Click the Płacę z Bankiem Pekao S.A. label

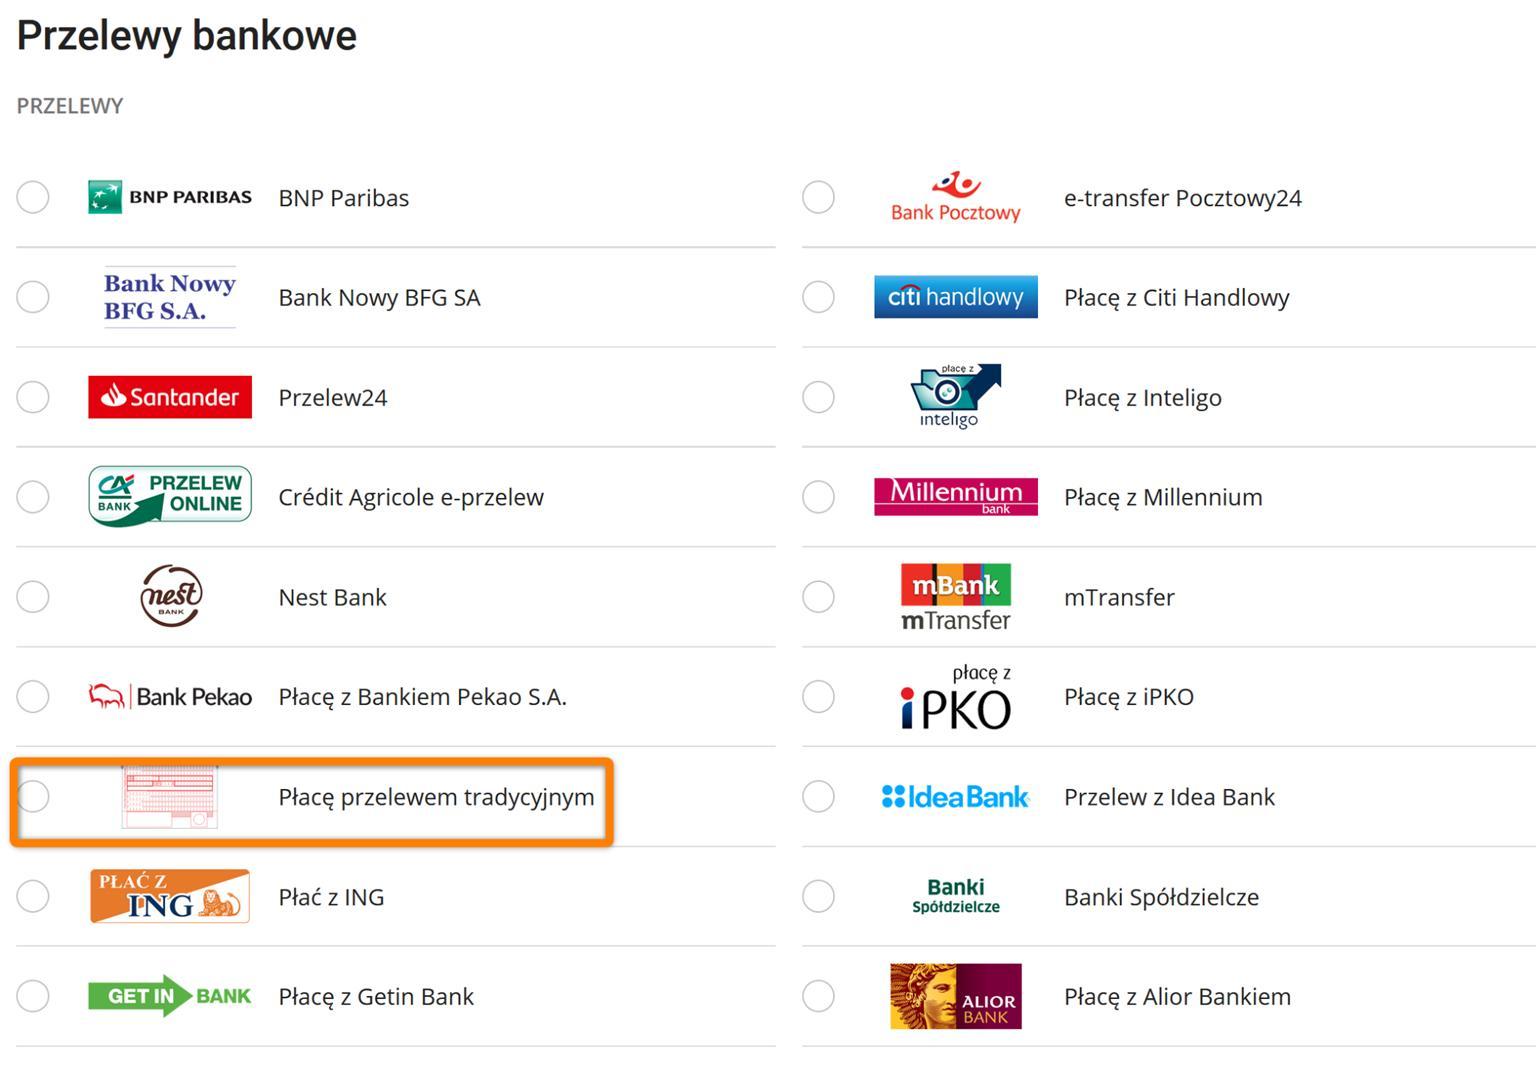[x=422, y=697]
